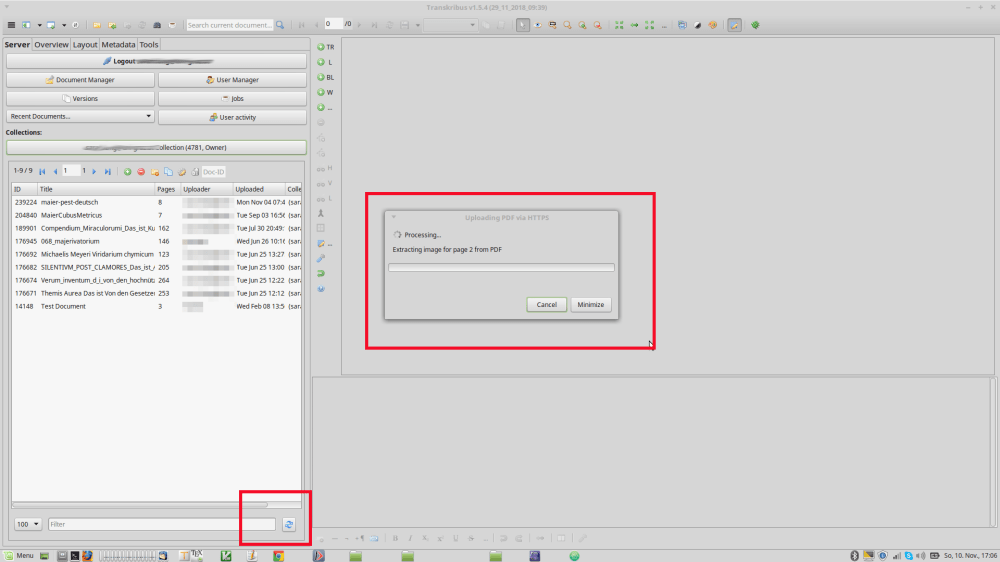Click the Filter input field
Screen dimensions: 1000x562
click(162, 524)
